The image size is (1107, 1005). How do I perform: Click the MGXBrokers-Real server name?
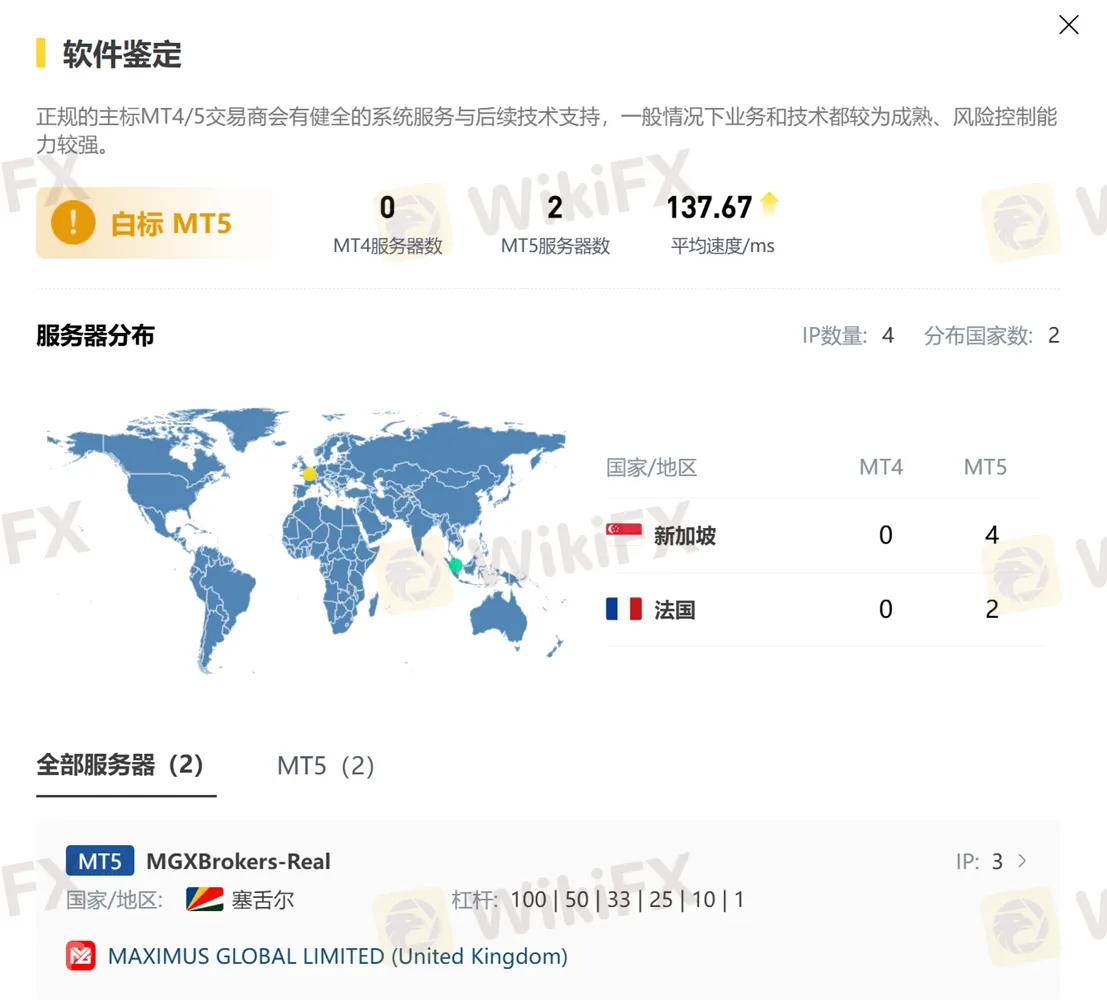(x=238, y=861)
